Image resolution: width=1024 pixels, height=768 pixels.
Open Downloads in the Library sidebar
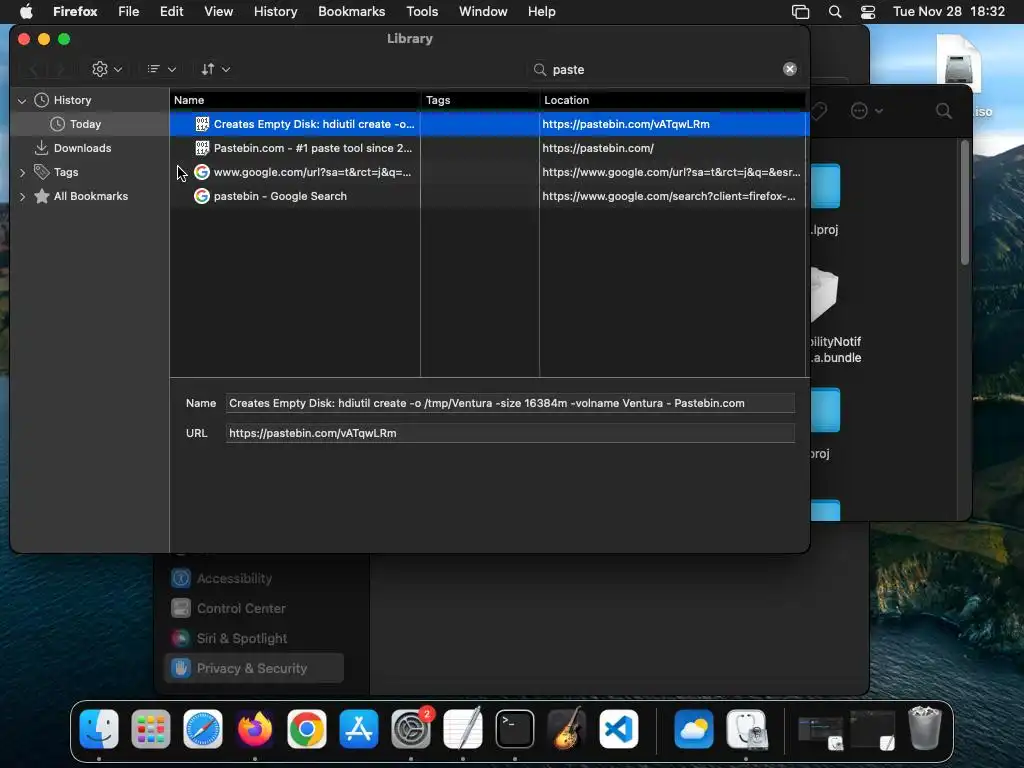[x=82, y=148]
